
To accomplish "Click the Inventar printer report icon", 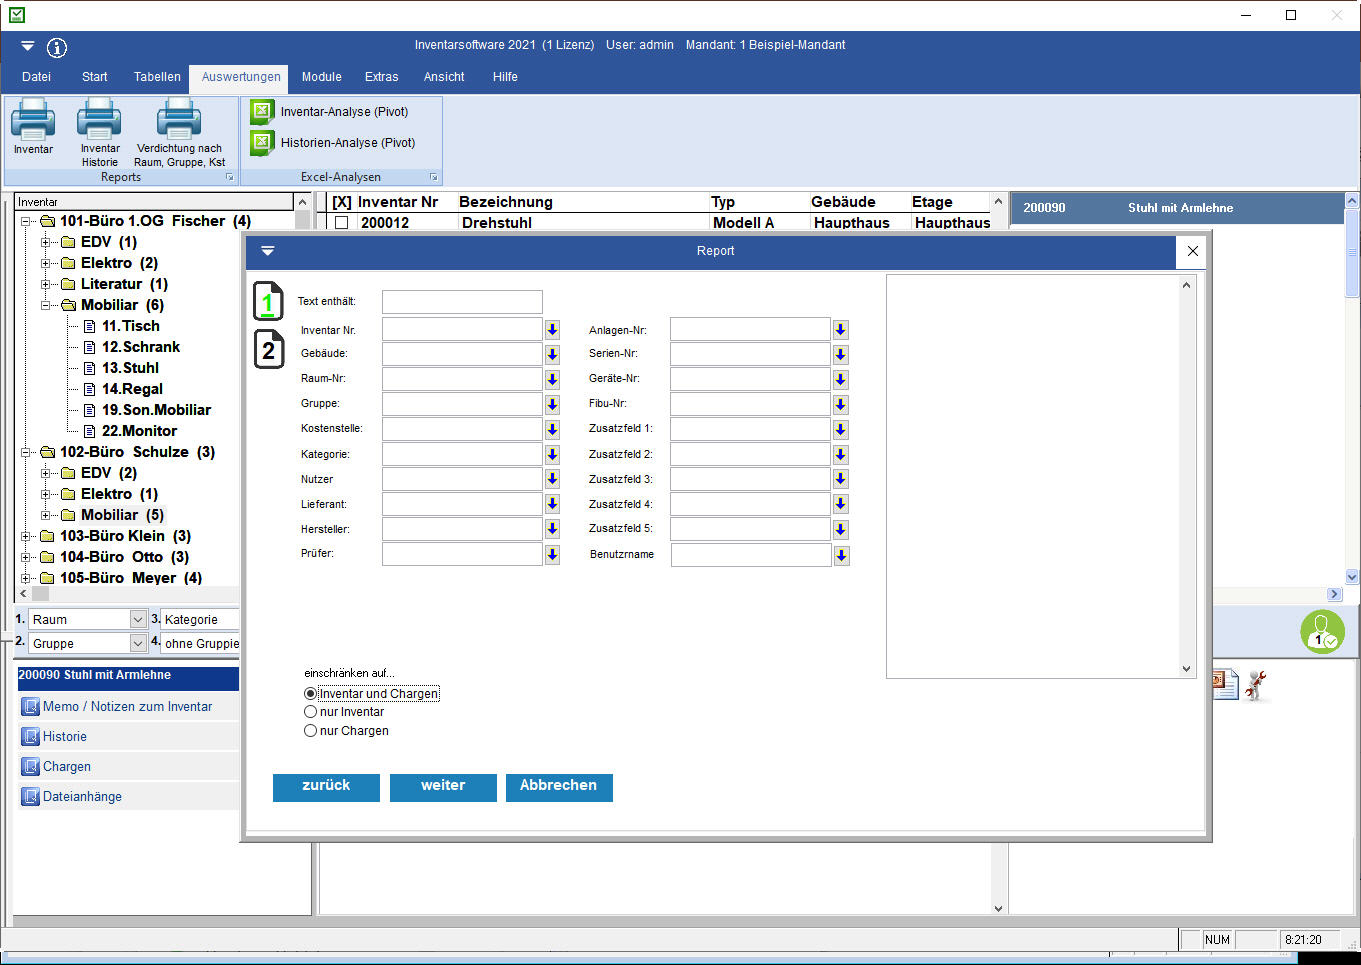I will [33, 120].
